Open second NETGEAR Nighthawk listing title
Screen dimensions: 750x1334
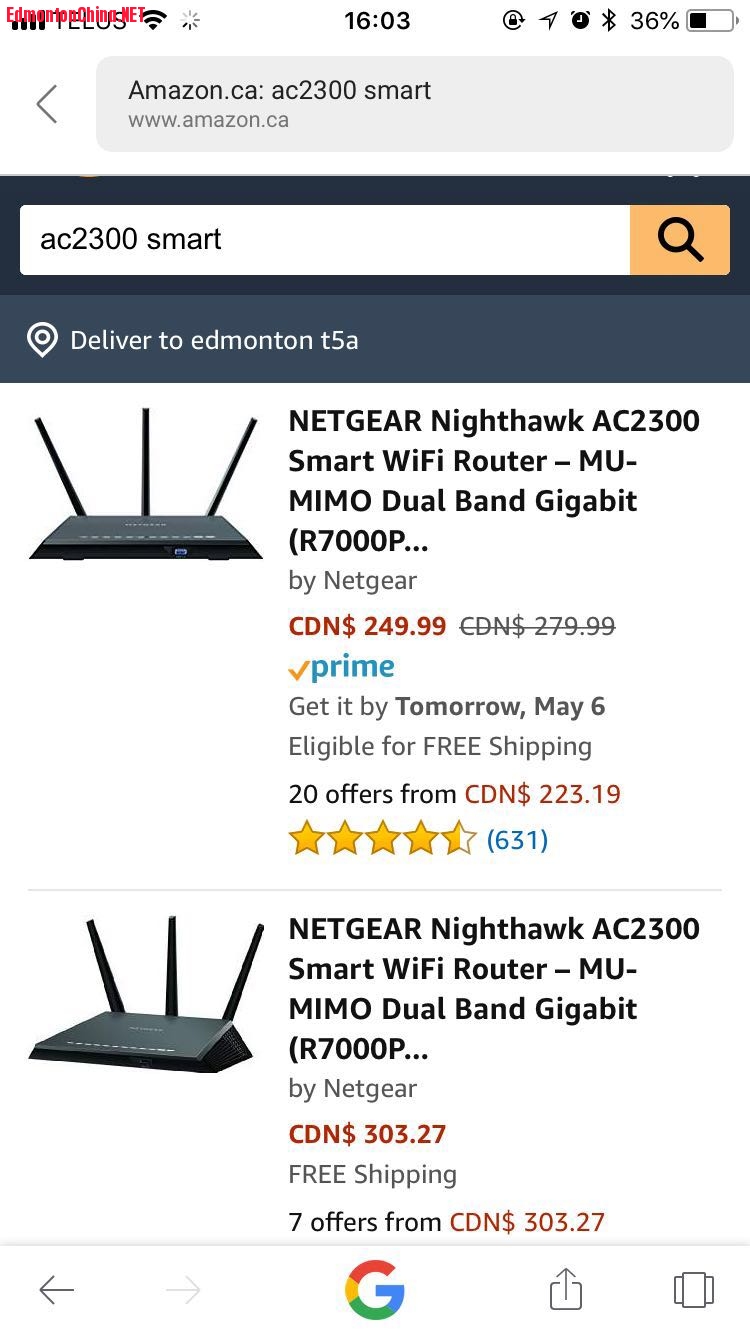(494, 988)
